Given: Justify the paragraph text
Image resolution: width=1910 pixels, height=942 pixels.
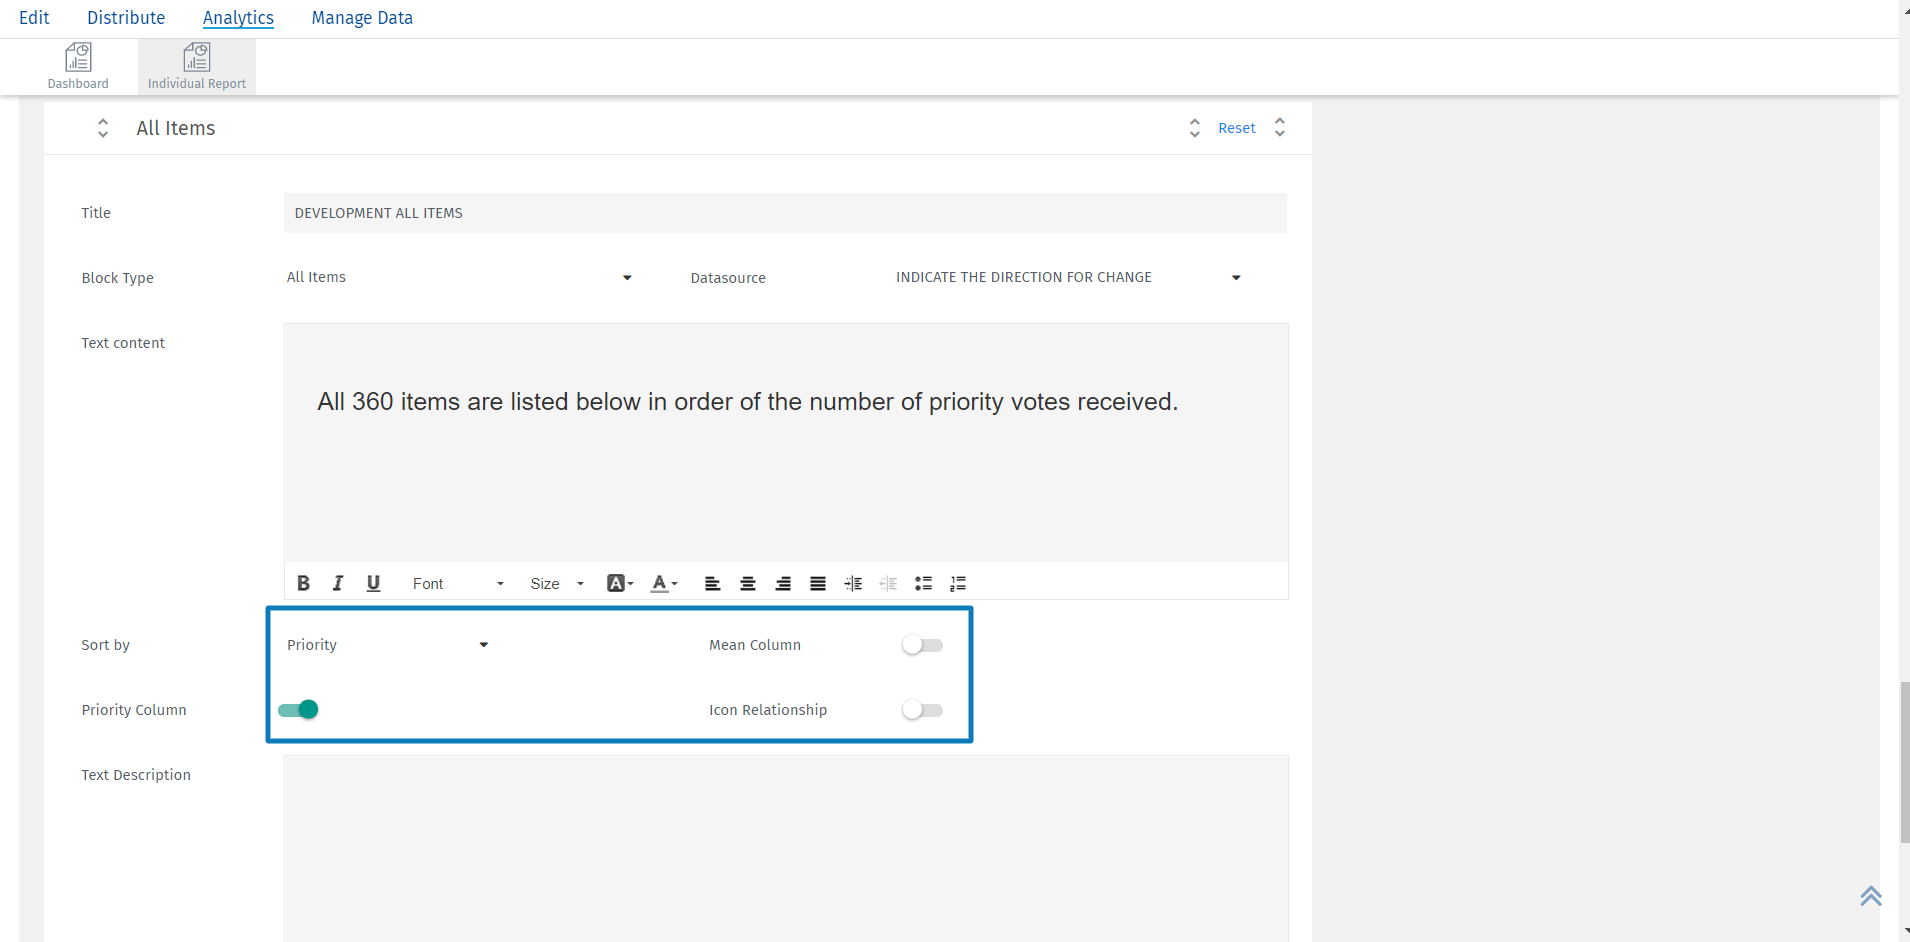Looking at the screenshot, I should [x=817, y=583].
